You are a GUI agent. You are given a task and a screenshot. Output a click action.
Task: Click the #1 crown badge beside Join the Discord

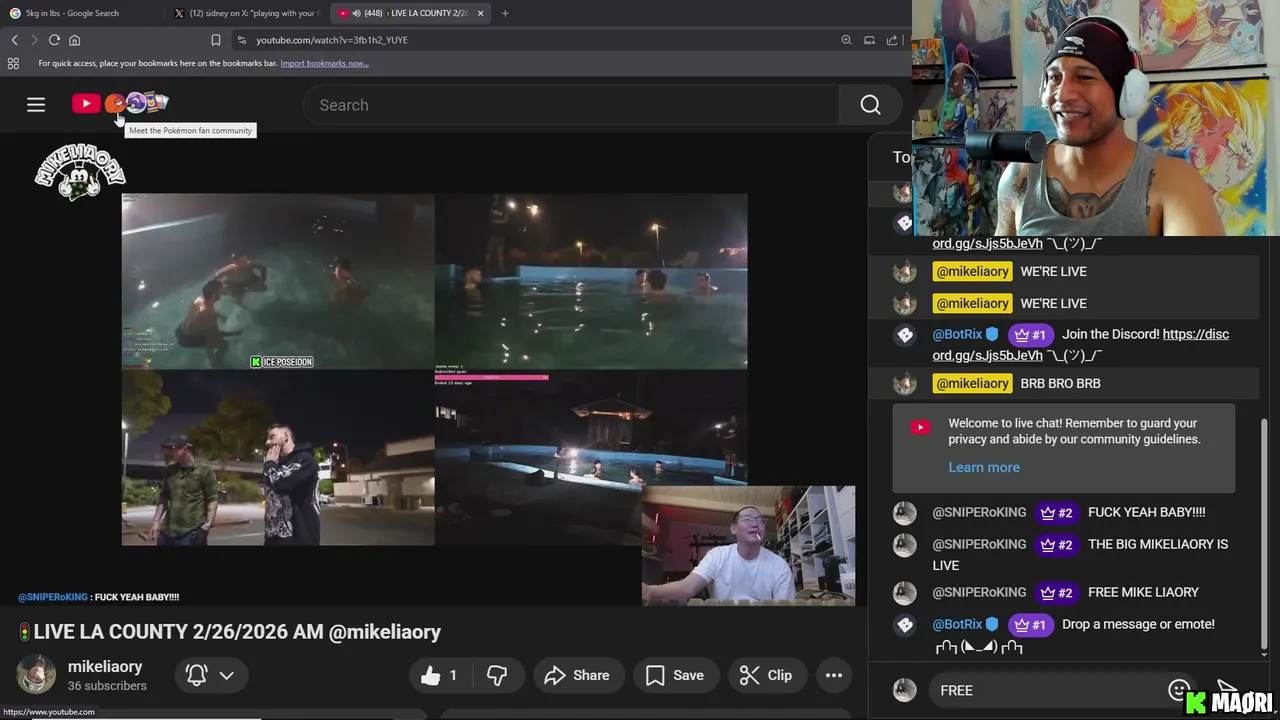1030,335
